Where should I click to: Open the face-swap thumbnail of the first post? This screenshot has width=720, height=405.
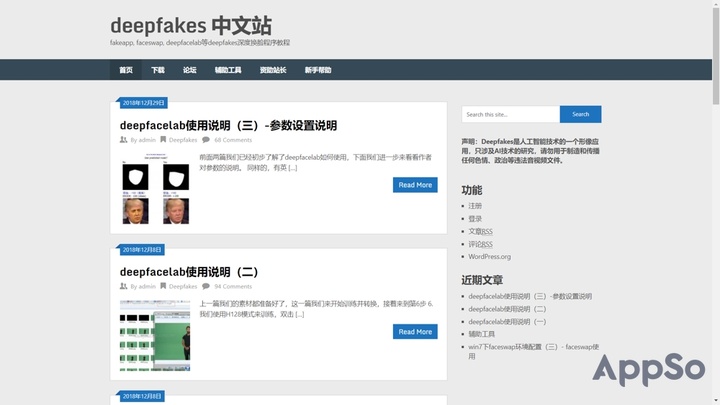155,192
